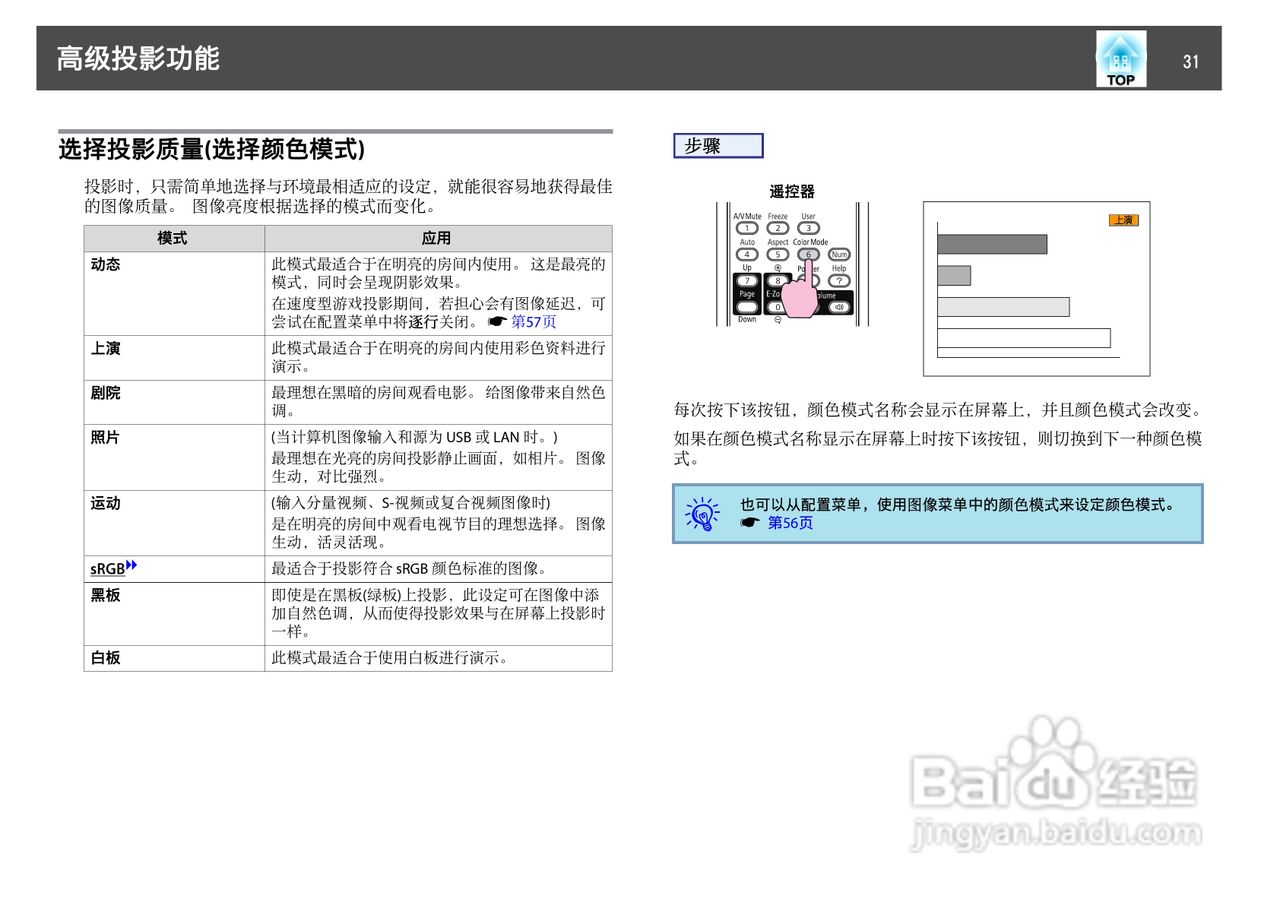Toggle Page Up on the remote
Image resolution: width=1280 pixels, height=905 pixels.
pos(747,279)
